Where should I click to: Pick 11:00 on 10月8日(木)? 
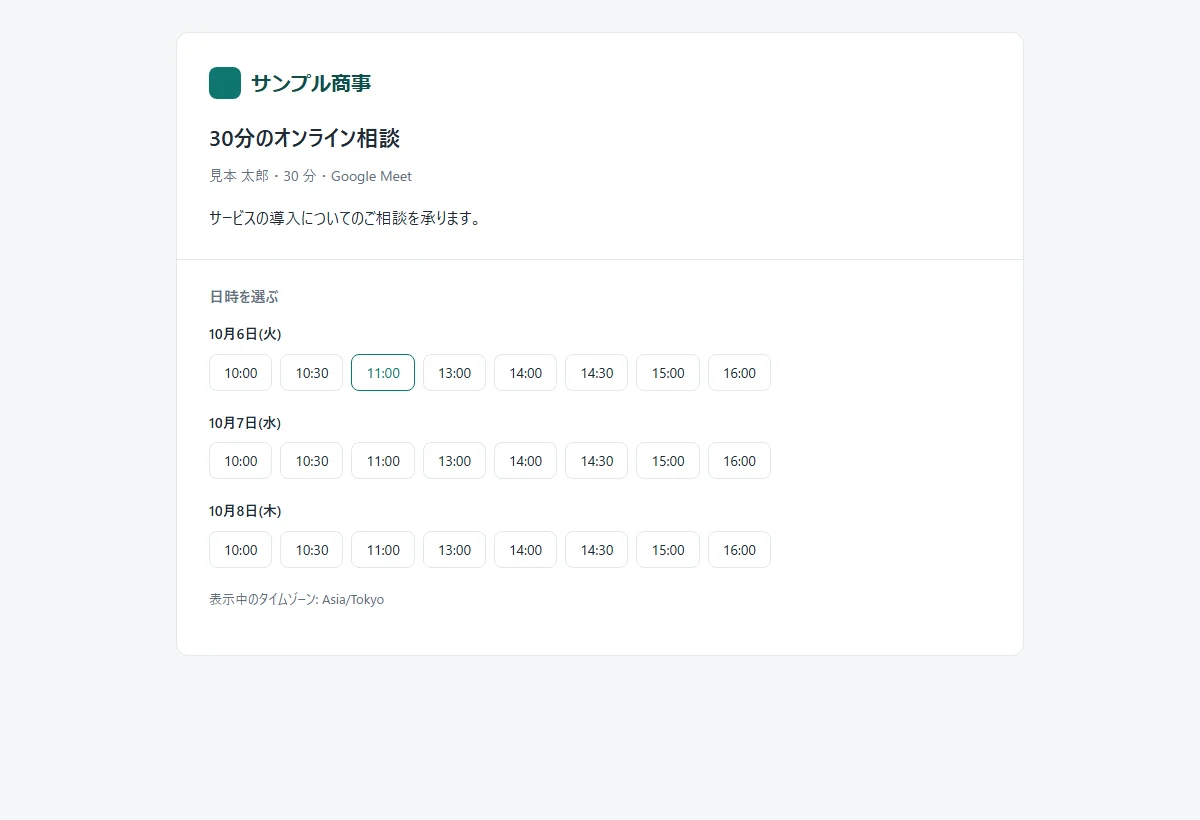(383, 550)
